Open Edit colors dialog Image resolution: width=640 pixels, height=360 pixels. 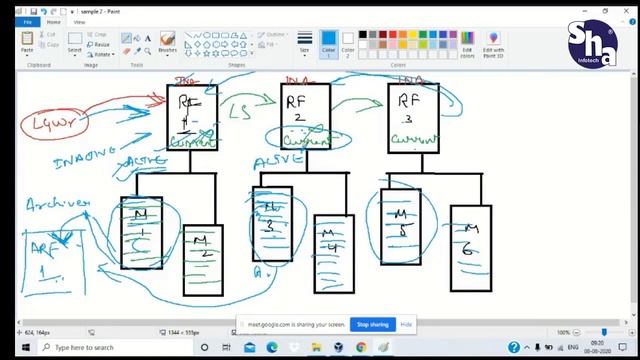click(x=467, y=44)
